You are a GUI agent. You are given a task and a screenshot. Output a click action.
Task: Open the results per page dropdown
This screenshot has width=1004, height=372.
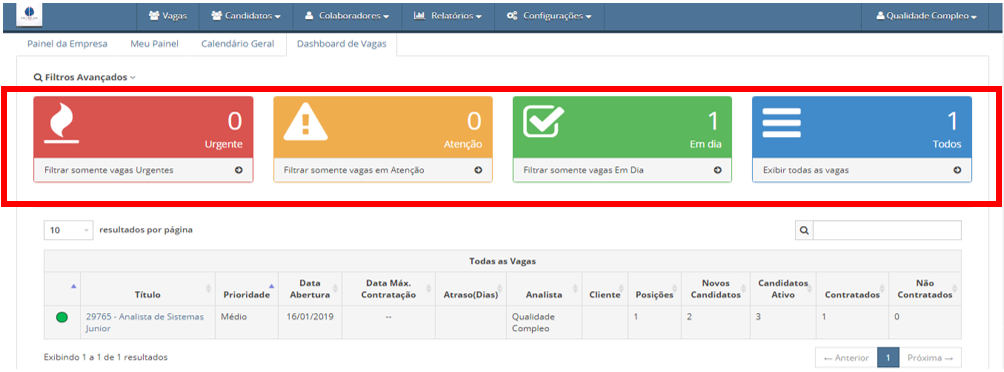(69, 230)
